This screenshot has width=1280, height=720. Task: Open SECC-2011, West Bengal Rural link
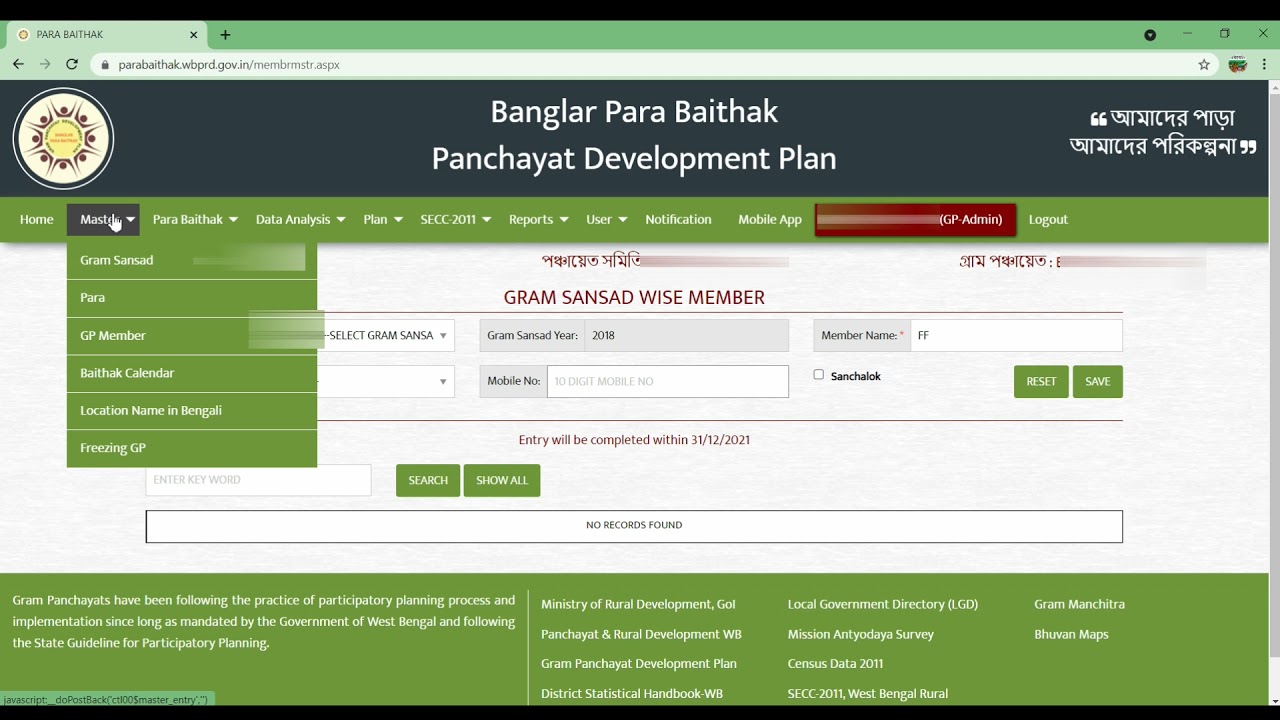click(x=868, y=693)
